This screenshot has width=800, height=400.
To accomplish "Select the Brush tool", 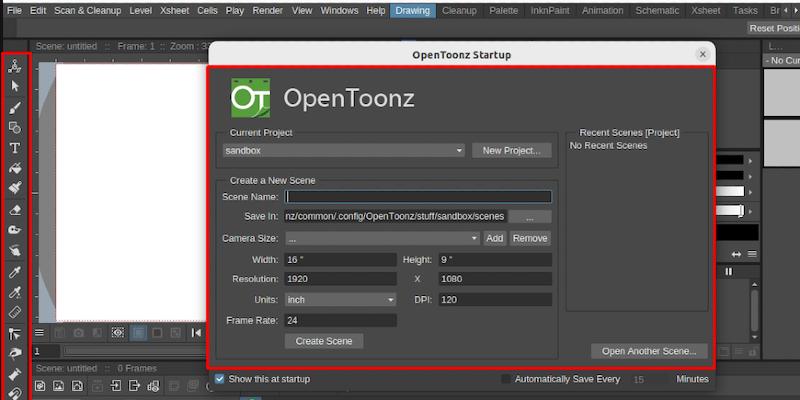I will 15,107.
